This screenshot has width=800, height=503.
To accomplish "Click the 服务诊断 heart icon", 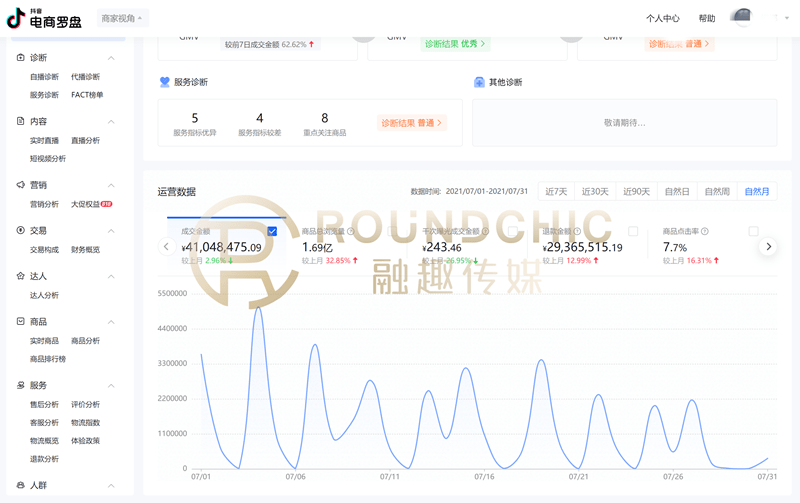I will click(x=165, y=82).
